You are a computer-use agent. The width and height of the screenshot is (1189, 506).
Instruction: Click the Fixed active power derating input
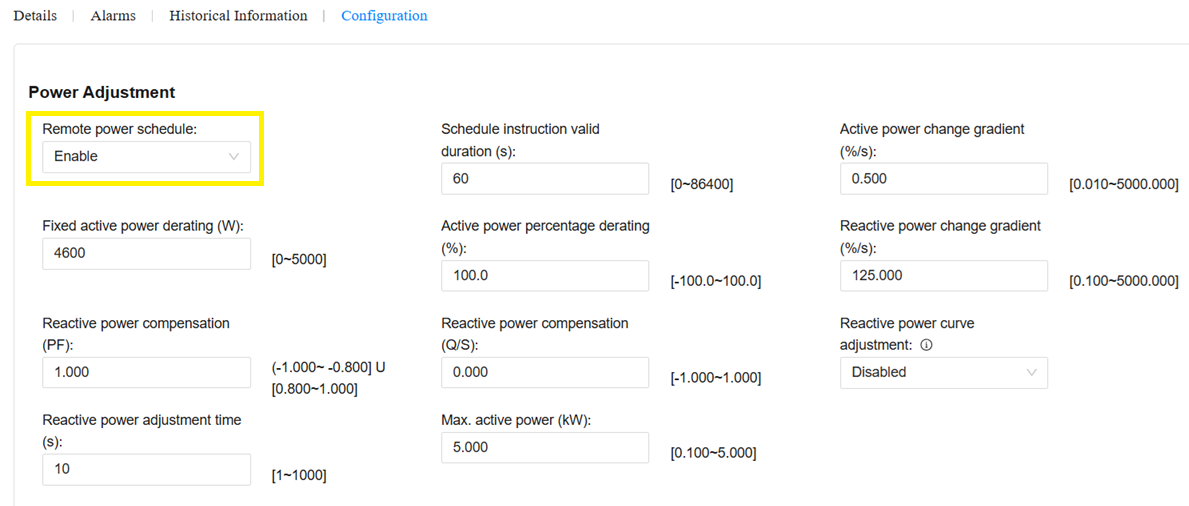146,254
